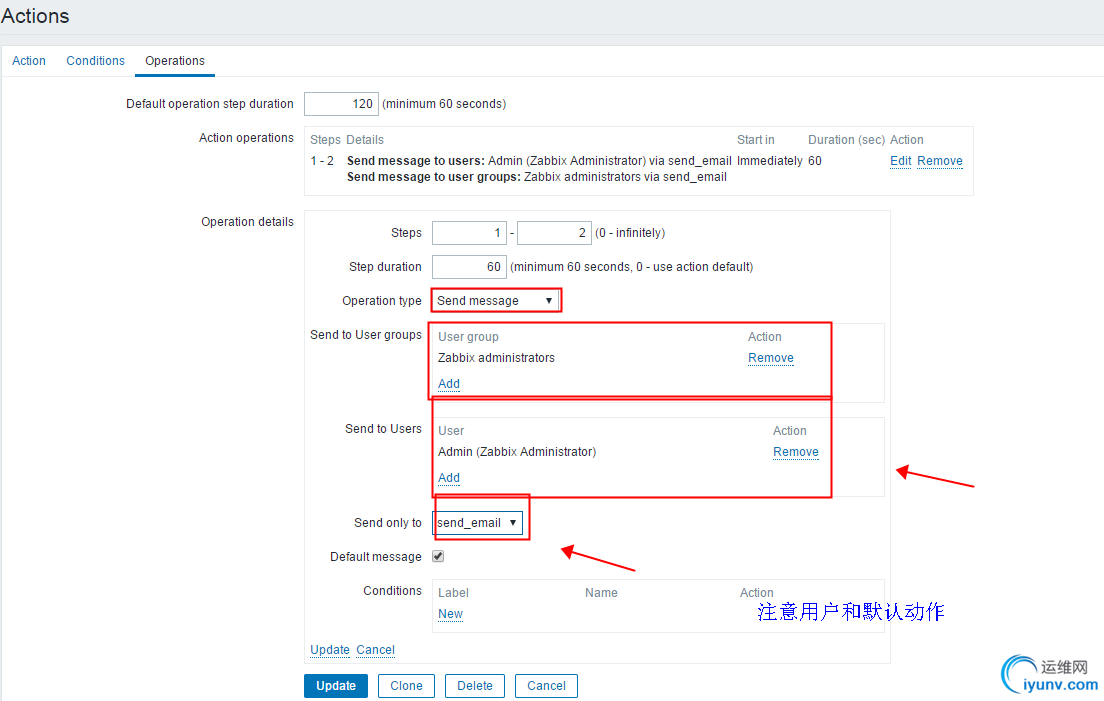Click the Delete button
This screenshot has width=1104, height=701.
pos(475,686)
